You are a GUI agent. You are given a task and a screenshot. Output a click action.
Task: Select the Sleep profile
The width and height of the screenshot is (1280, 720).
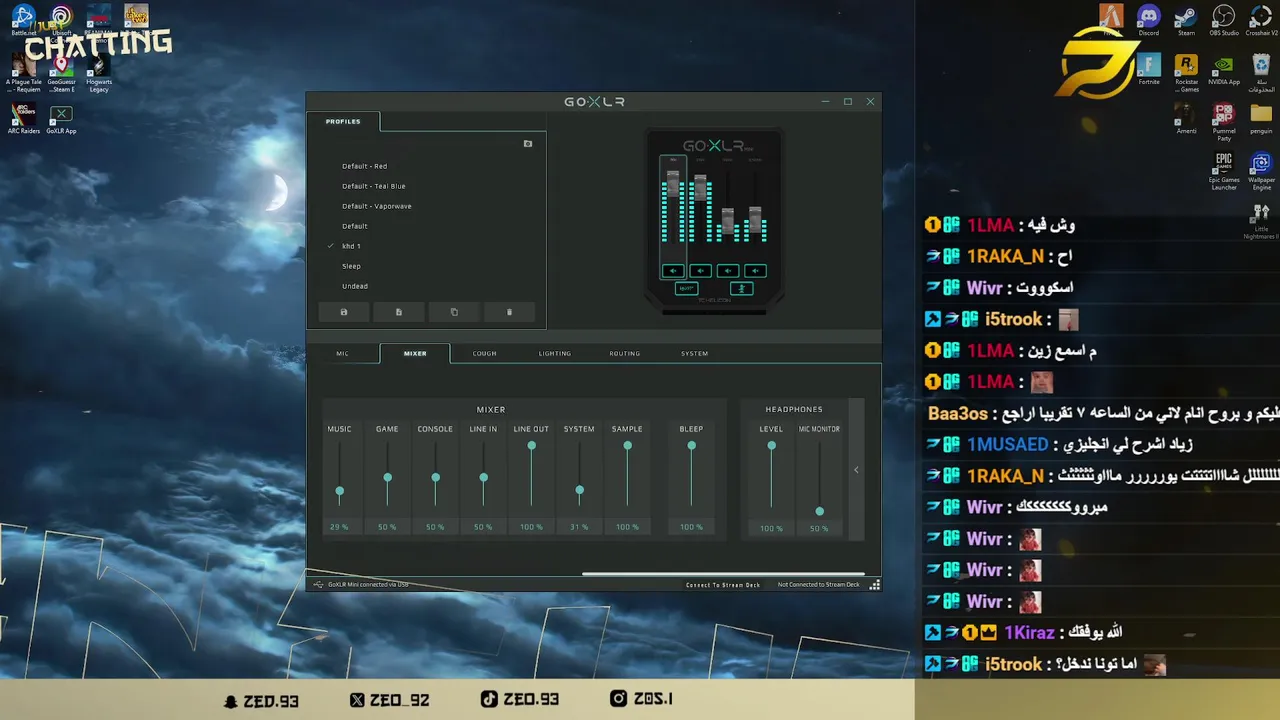[x=351, y=266]
